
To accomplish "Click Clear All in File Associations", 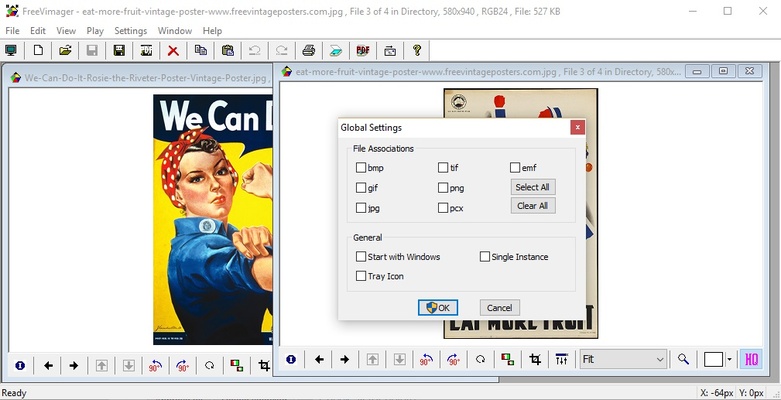I will [x=532, y=206].
